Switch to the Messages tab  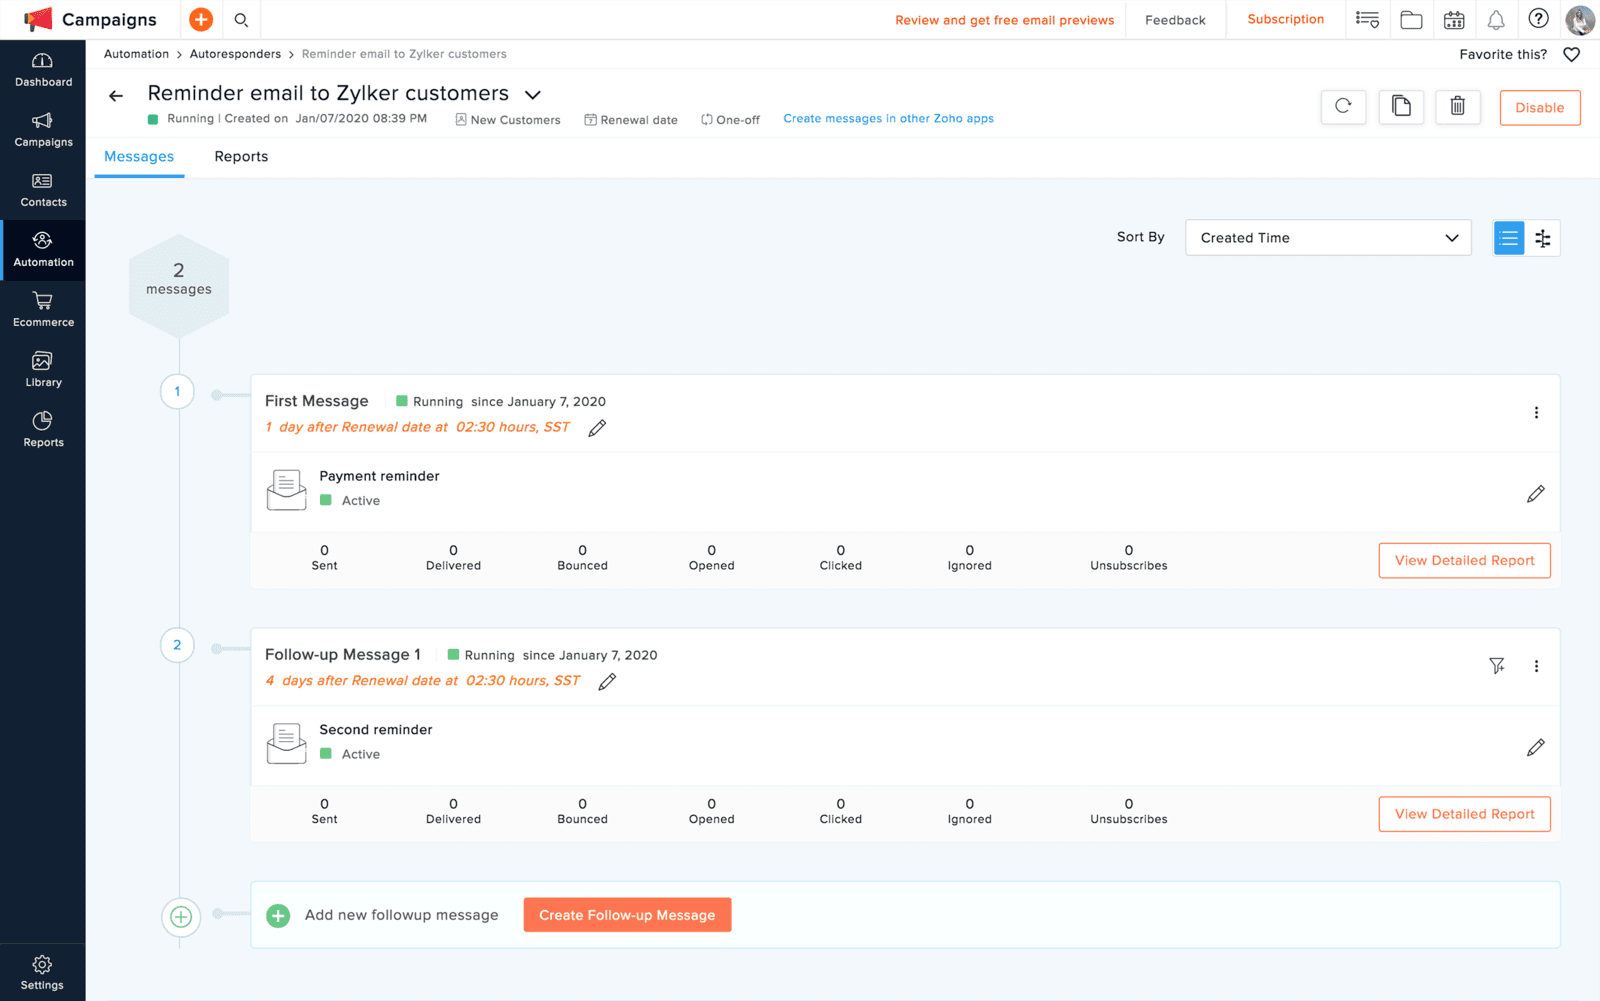tap(139, 157)
